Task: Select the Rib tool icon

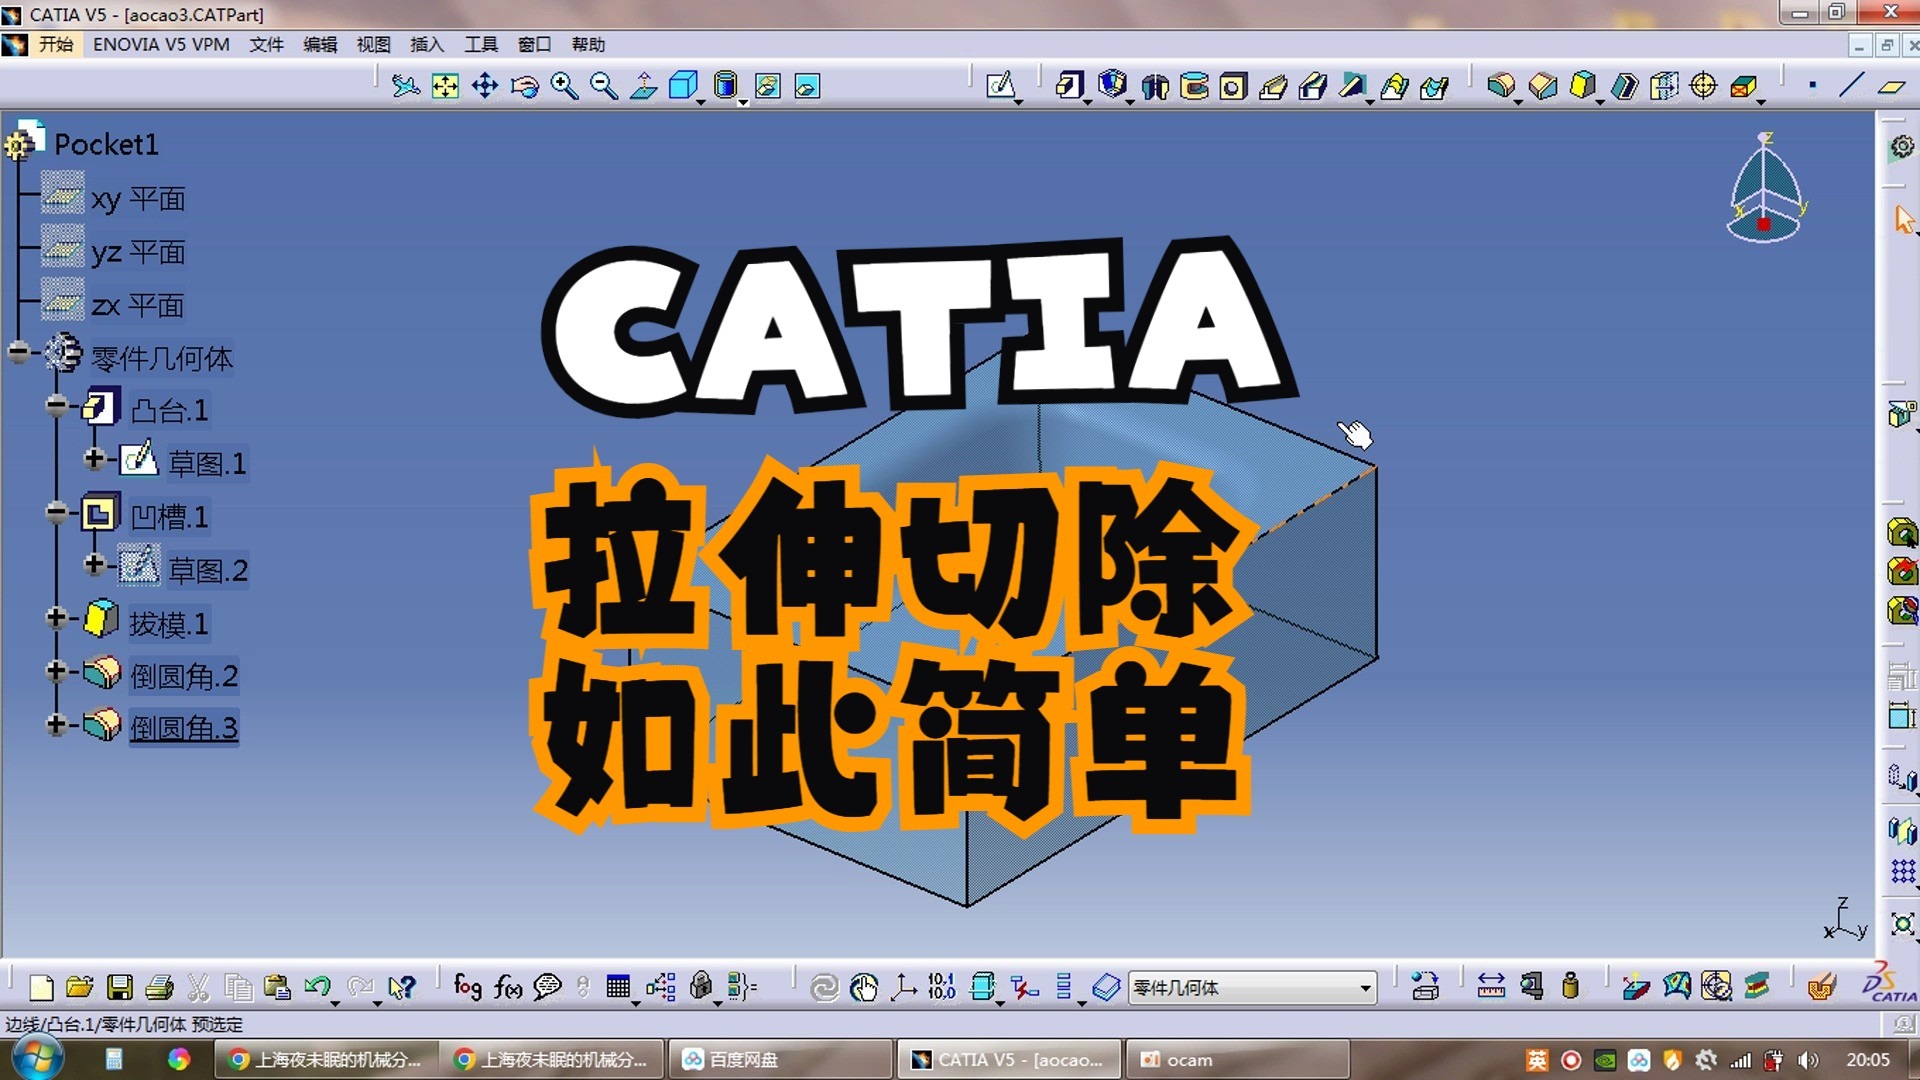Action: [x=1273, y=86]
